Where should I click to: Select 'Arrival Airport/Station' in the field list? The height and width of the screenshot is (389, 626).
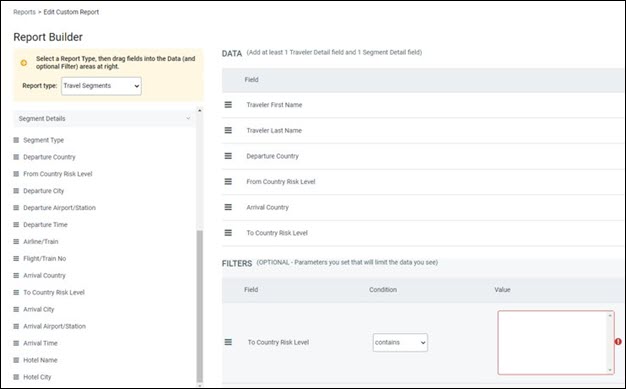pos(54,326)
